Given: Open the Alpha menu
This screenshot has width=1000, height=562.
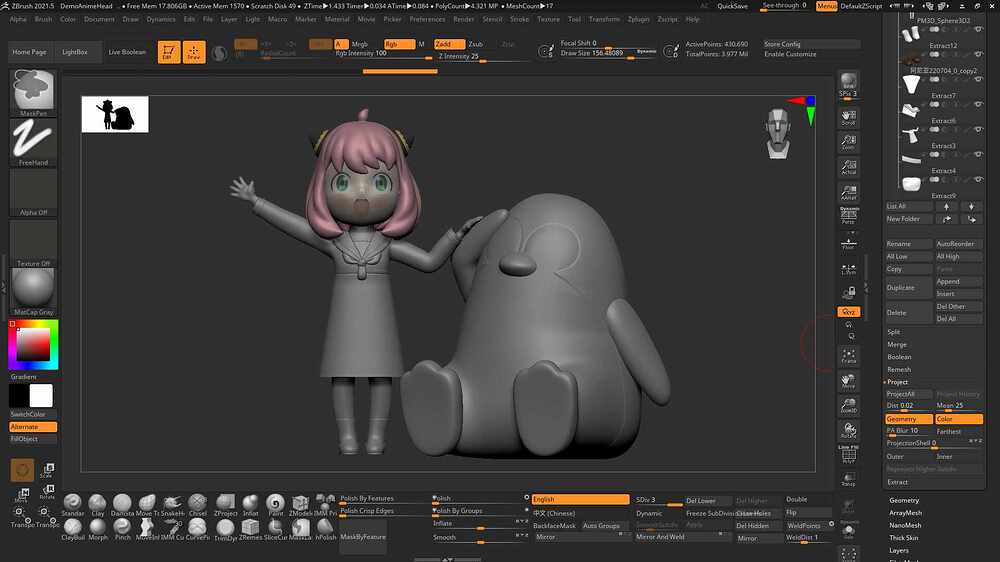Looking at the screenshot, I should pyautogui.click(x=18, y=19).
